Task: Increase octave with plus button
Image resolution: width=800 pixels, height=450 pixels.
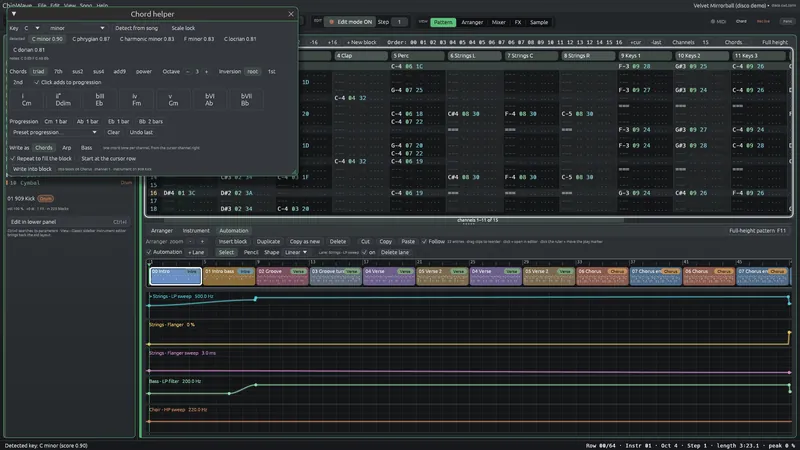Action: click(x=206, y=71)
